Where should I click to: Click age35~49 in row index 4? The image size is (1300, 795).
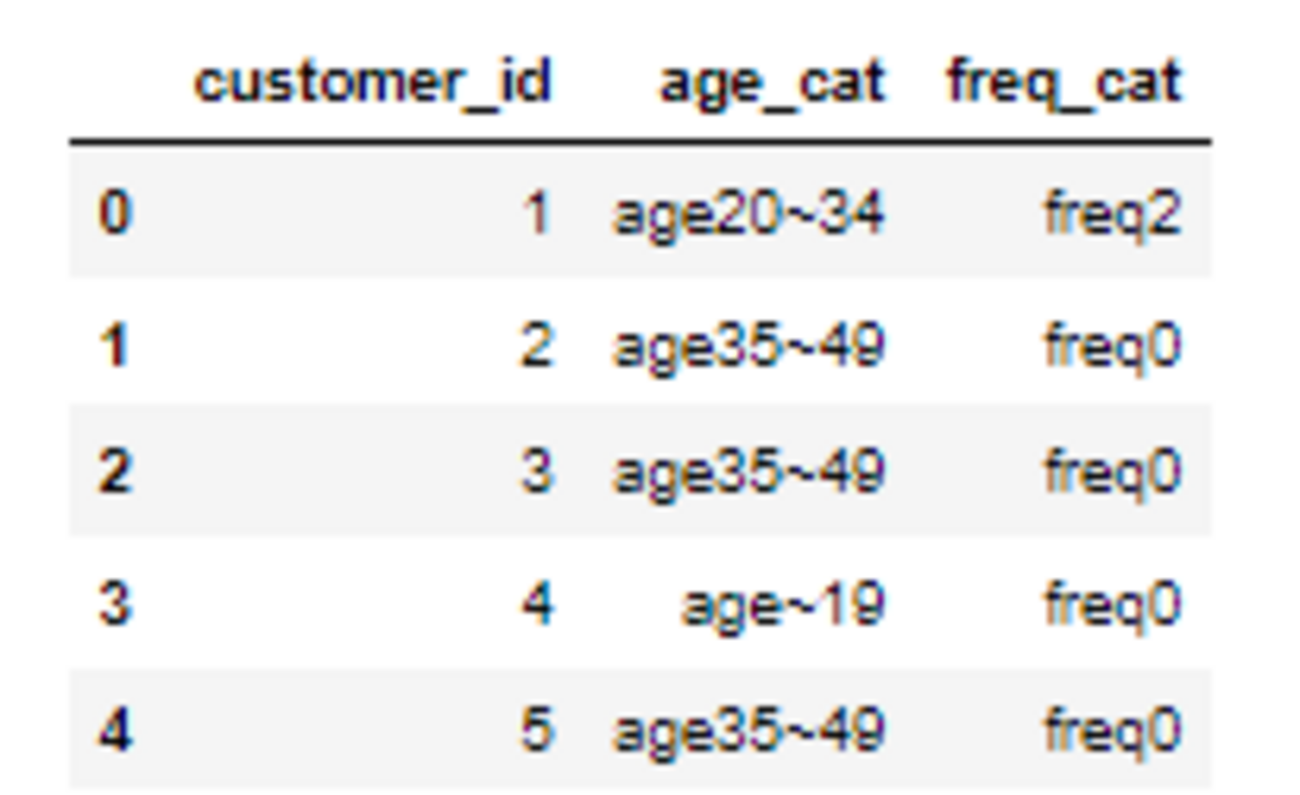[x=749, y=730]
